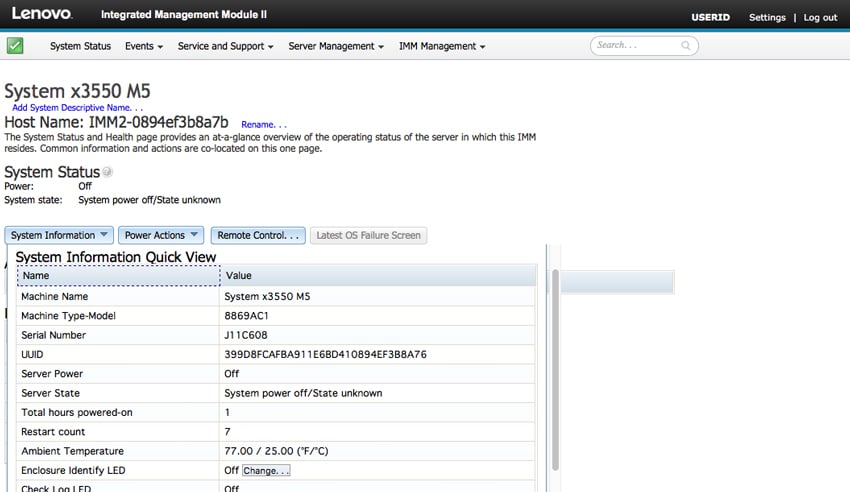850x492 pixels.
Task: Open the Server Management menu
Action: [336, 46]
